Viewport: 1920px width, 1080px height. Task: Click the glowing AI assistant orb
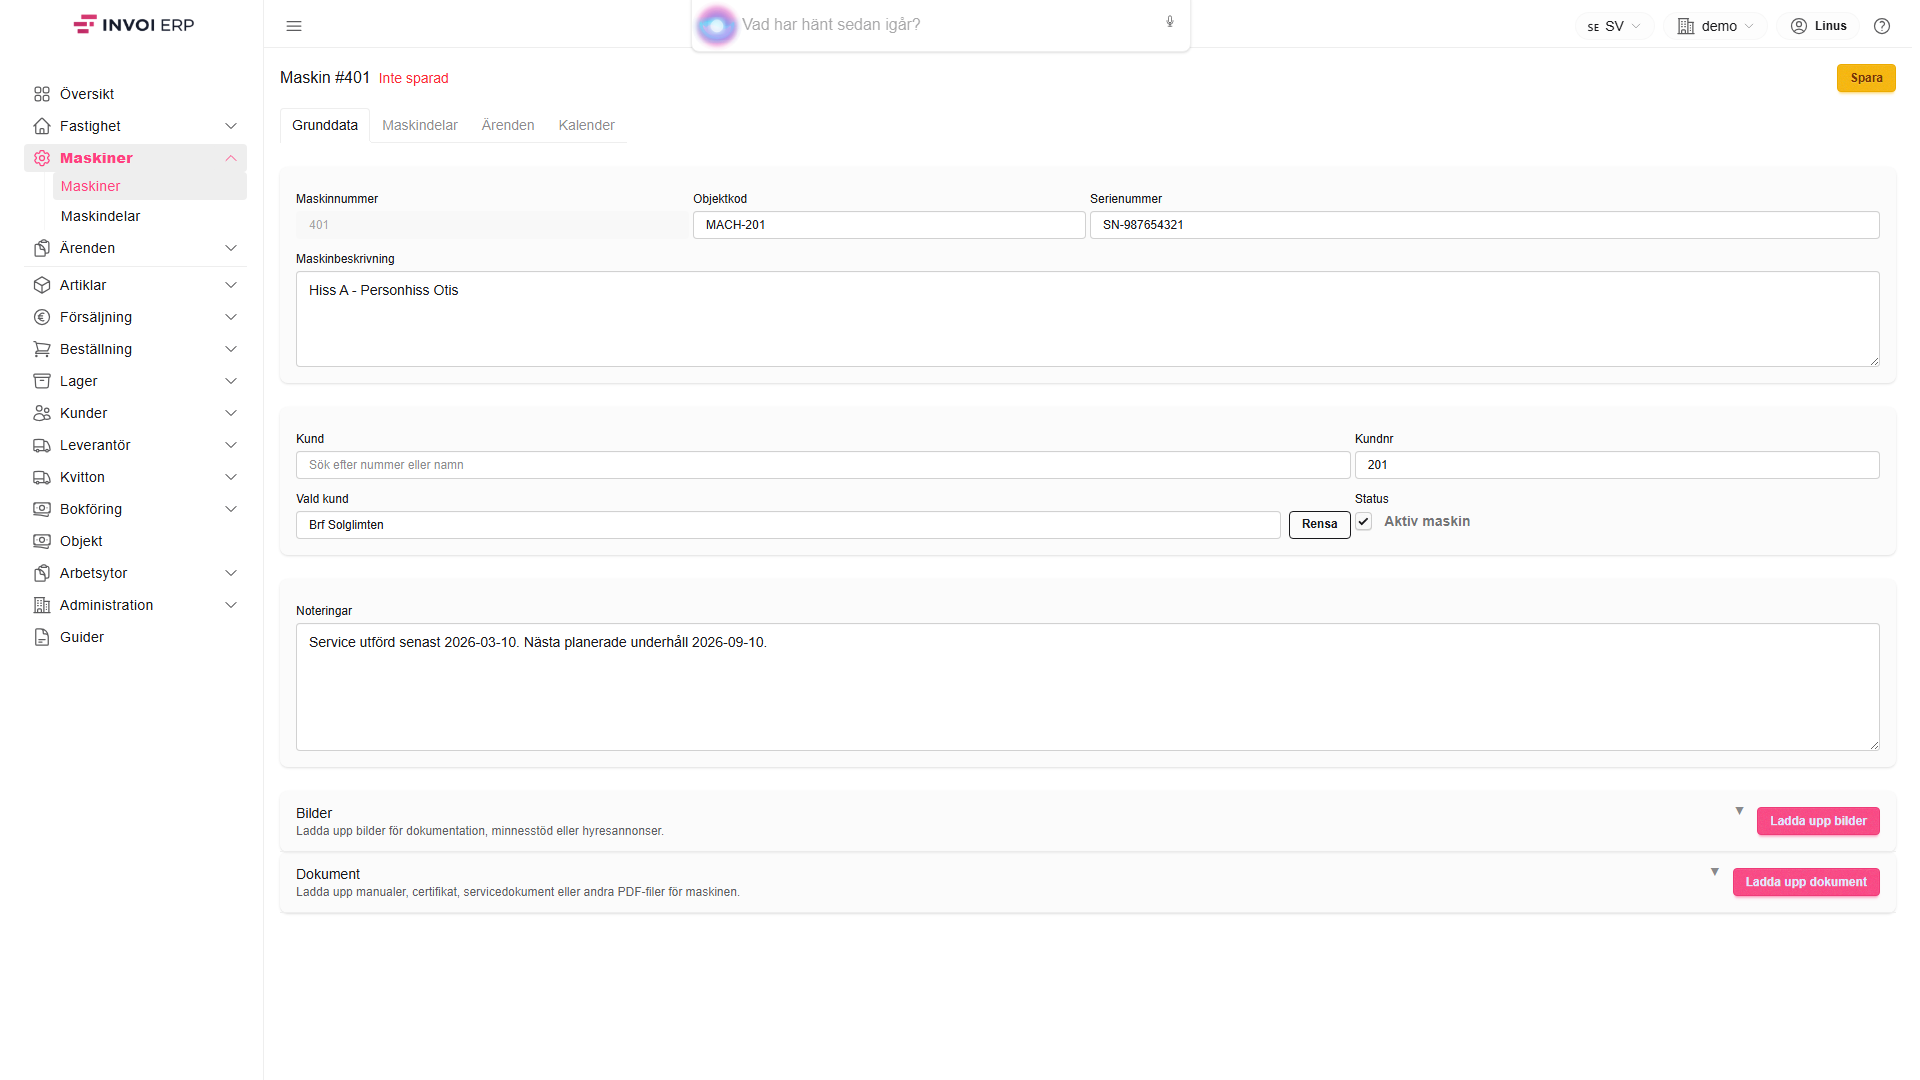click(x=716, y=25)
